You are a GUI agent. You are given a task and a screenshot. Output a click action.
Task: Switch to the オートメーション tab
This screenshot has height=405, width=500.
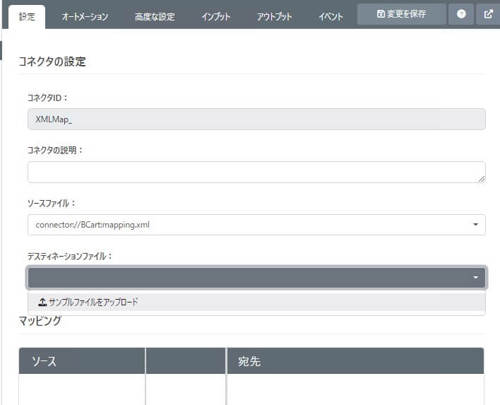pos(85,17)
